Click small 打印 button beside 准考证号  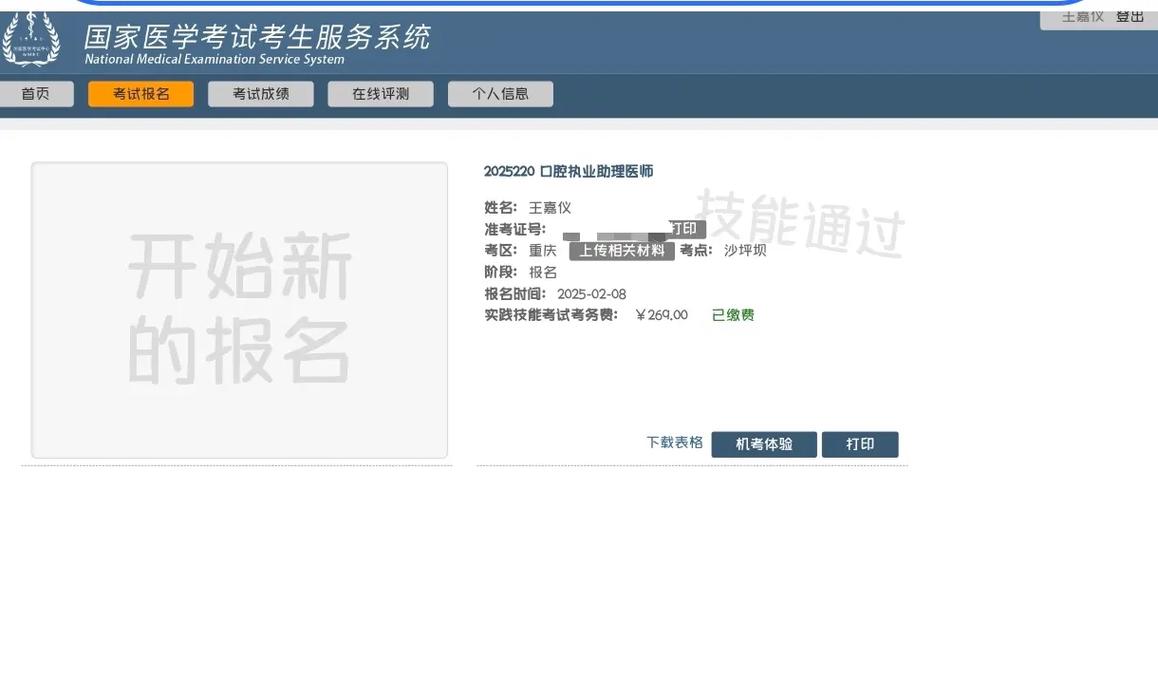[x=685, y=229]
